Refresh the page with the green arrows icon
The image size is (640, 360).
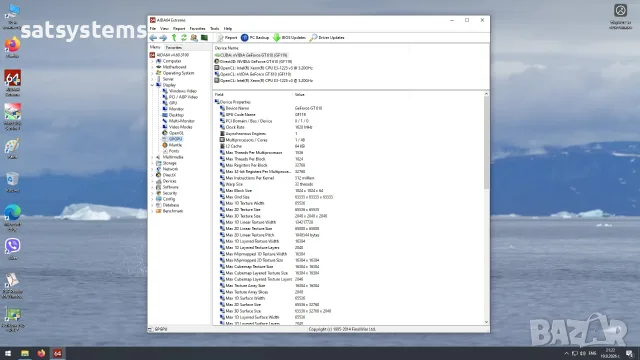(x=184, y=38)
